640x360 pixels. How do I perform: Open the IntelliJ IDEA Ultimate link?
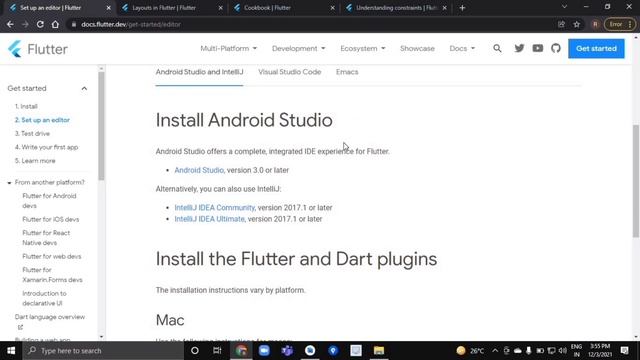pos(209,219)
